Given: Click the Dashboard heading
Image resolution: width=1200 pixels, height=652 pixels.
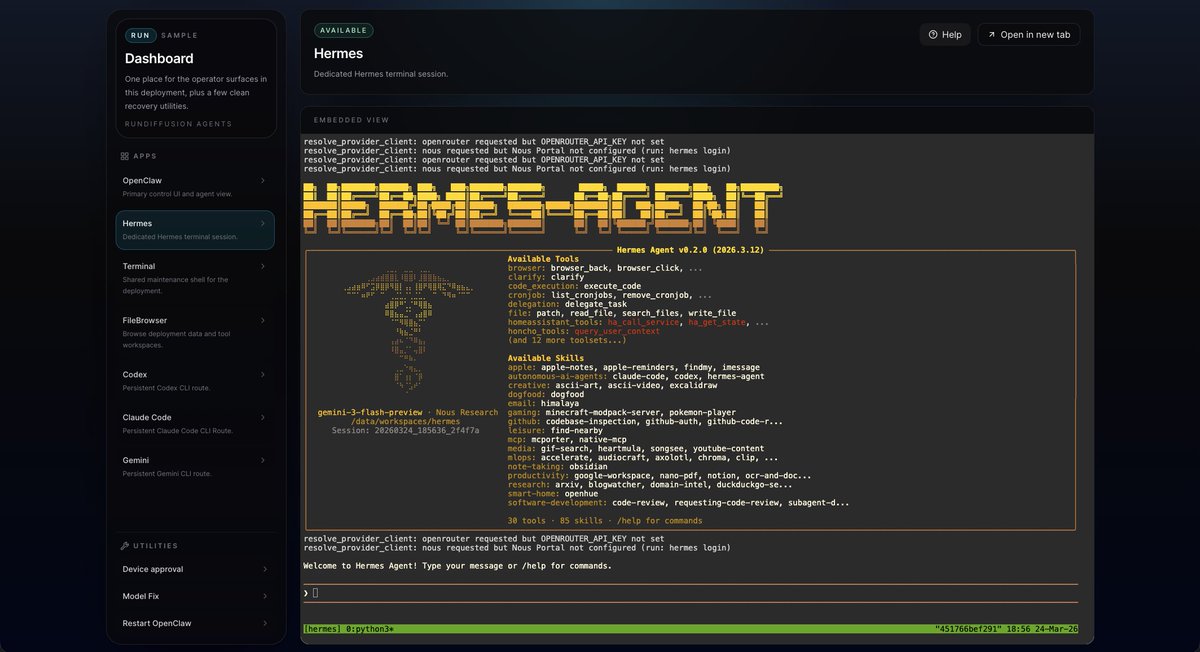Looking at the screenshot, I should 159,58.
